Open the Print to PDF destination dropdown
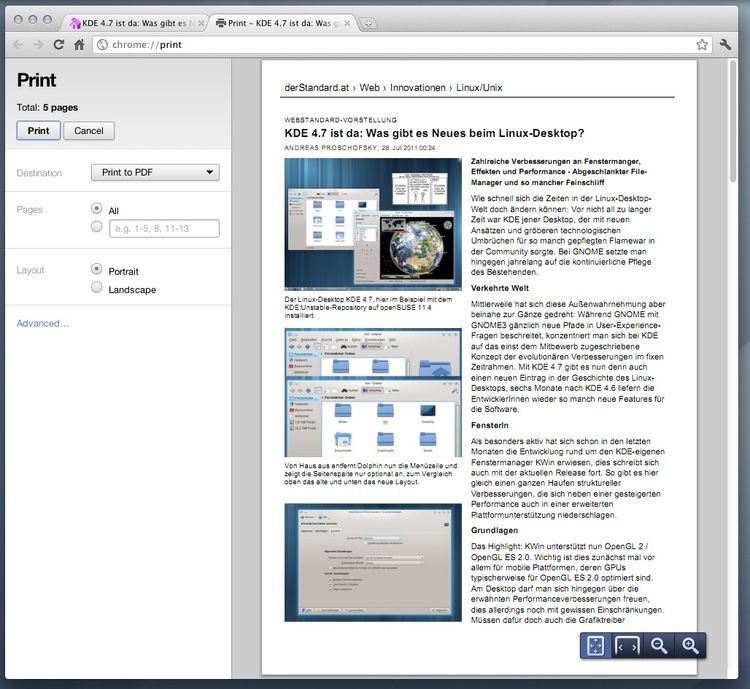The image size is (750, 689). pyautogui.click(x=155, y=172)
